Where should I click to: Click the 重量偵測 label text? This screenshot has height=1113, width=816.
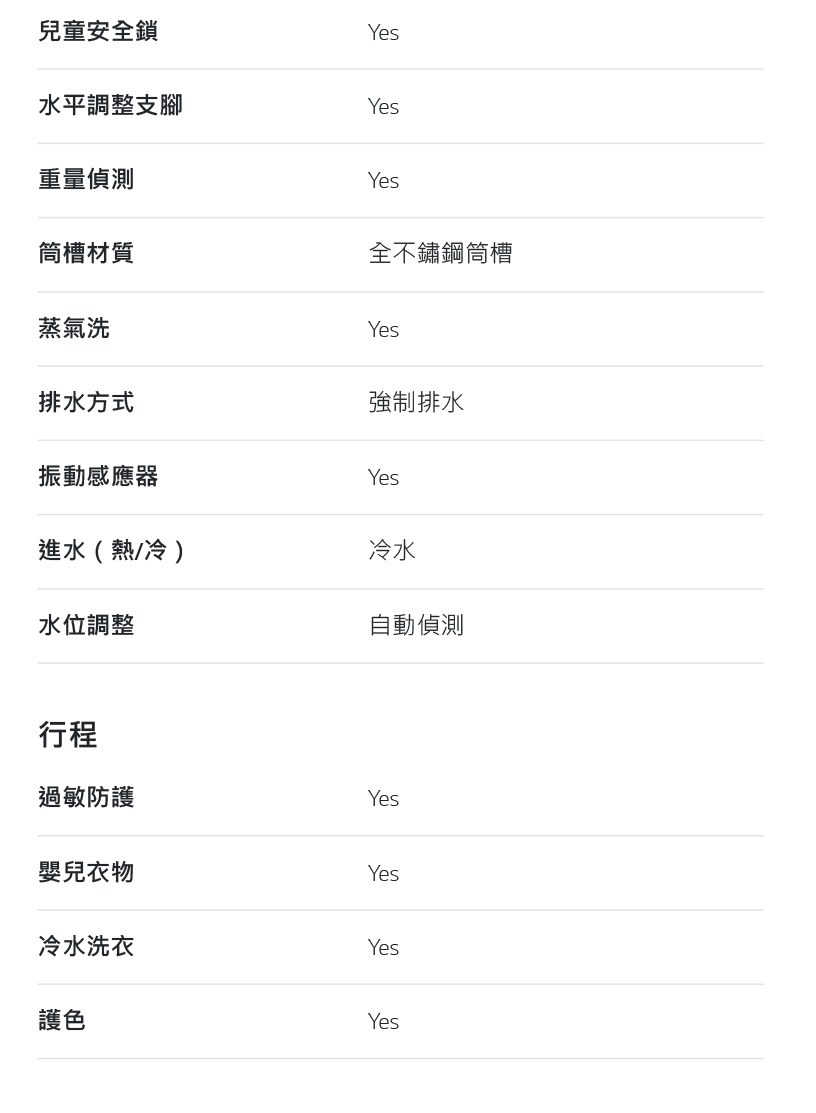[x=86, y=180]
